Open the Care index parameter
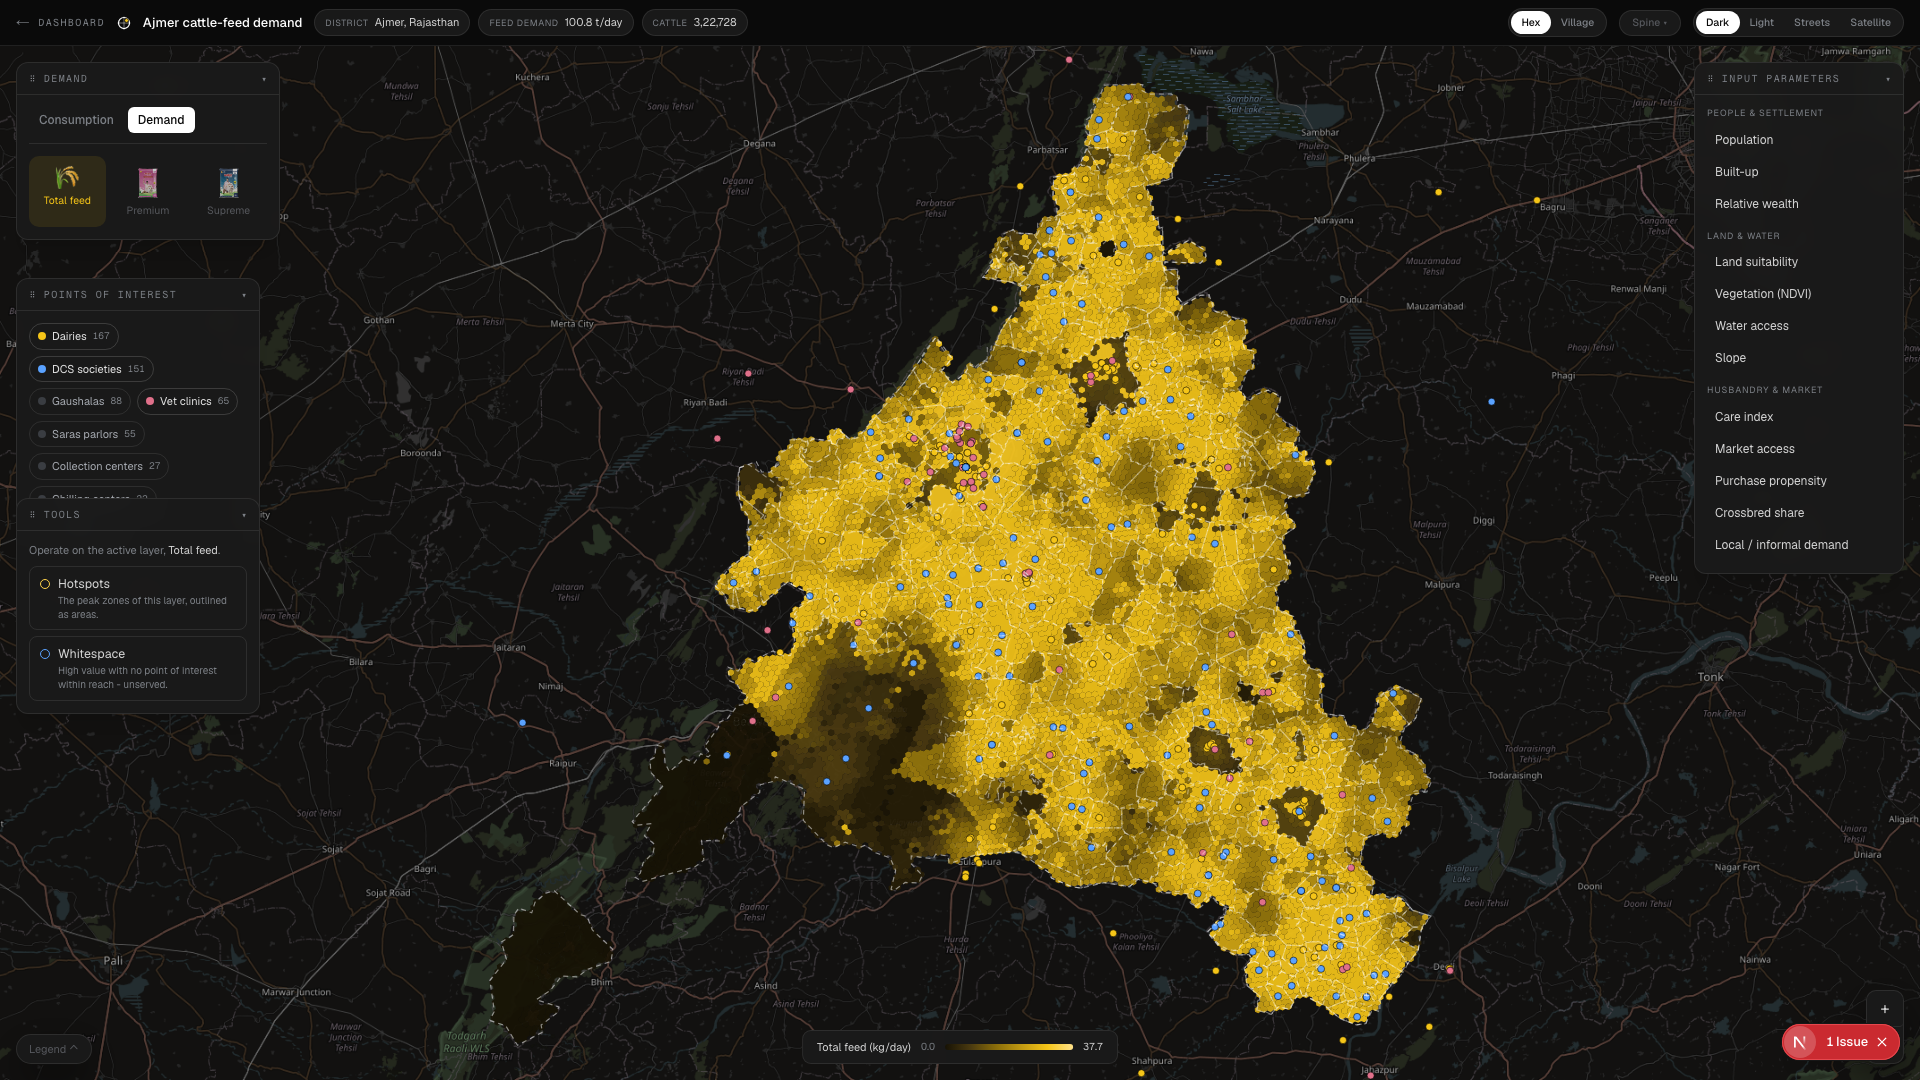 [1799, 417]
